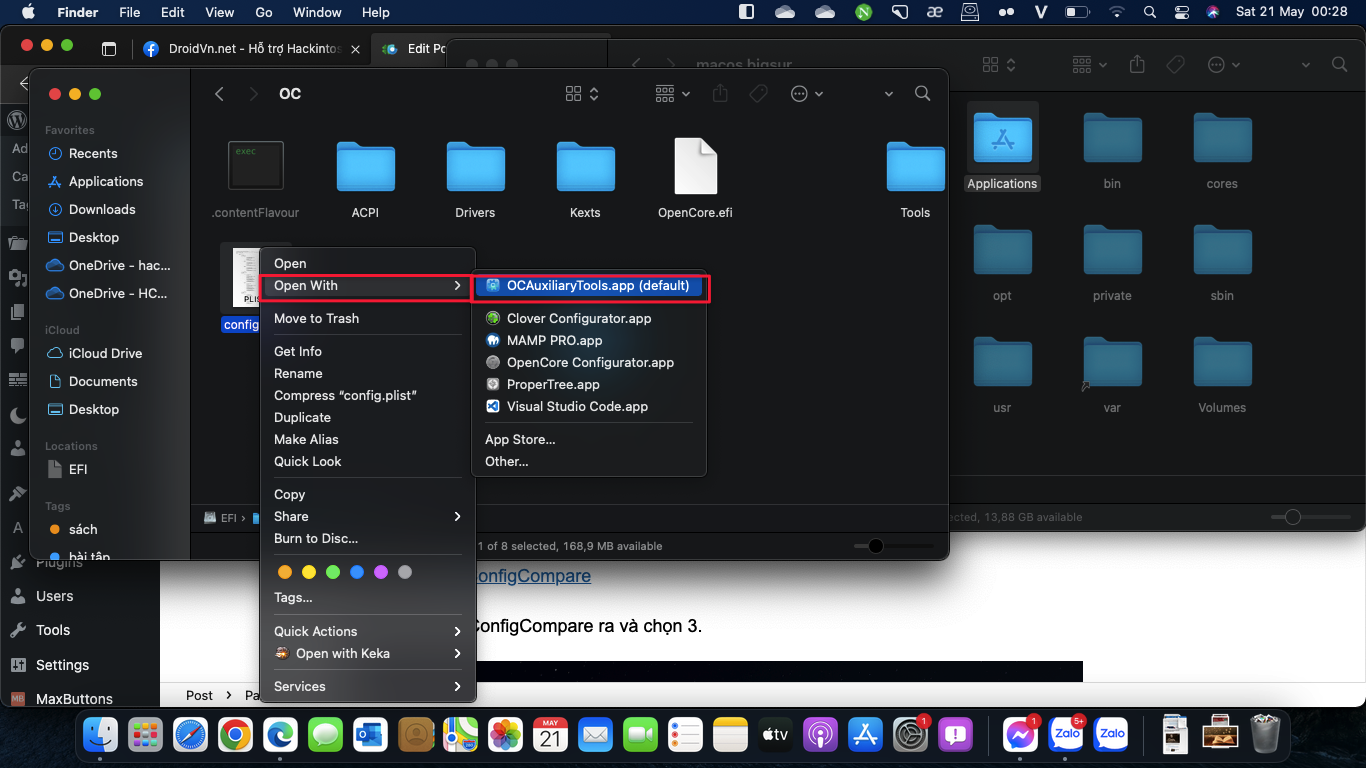Click the Finder search magnifier icon
The height and width of the screenshot is (768, 1366).
pyautogui.click(x=922, y=94)
